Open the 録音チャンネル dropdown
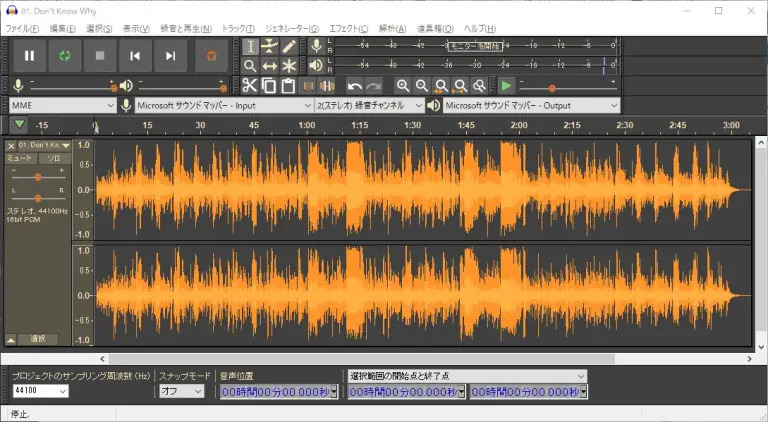 pyautogui.click(x=369, y=105)
